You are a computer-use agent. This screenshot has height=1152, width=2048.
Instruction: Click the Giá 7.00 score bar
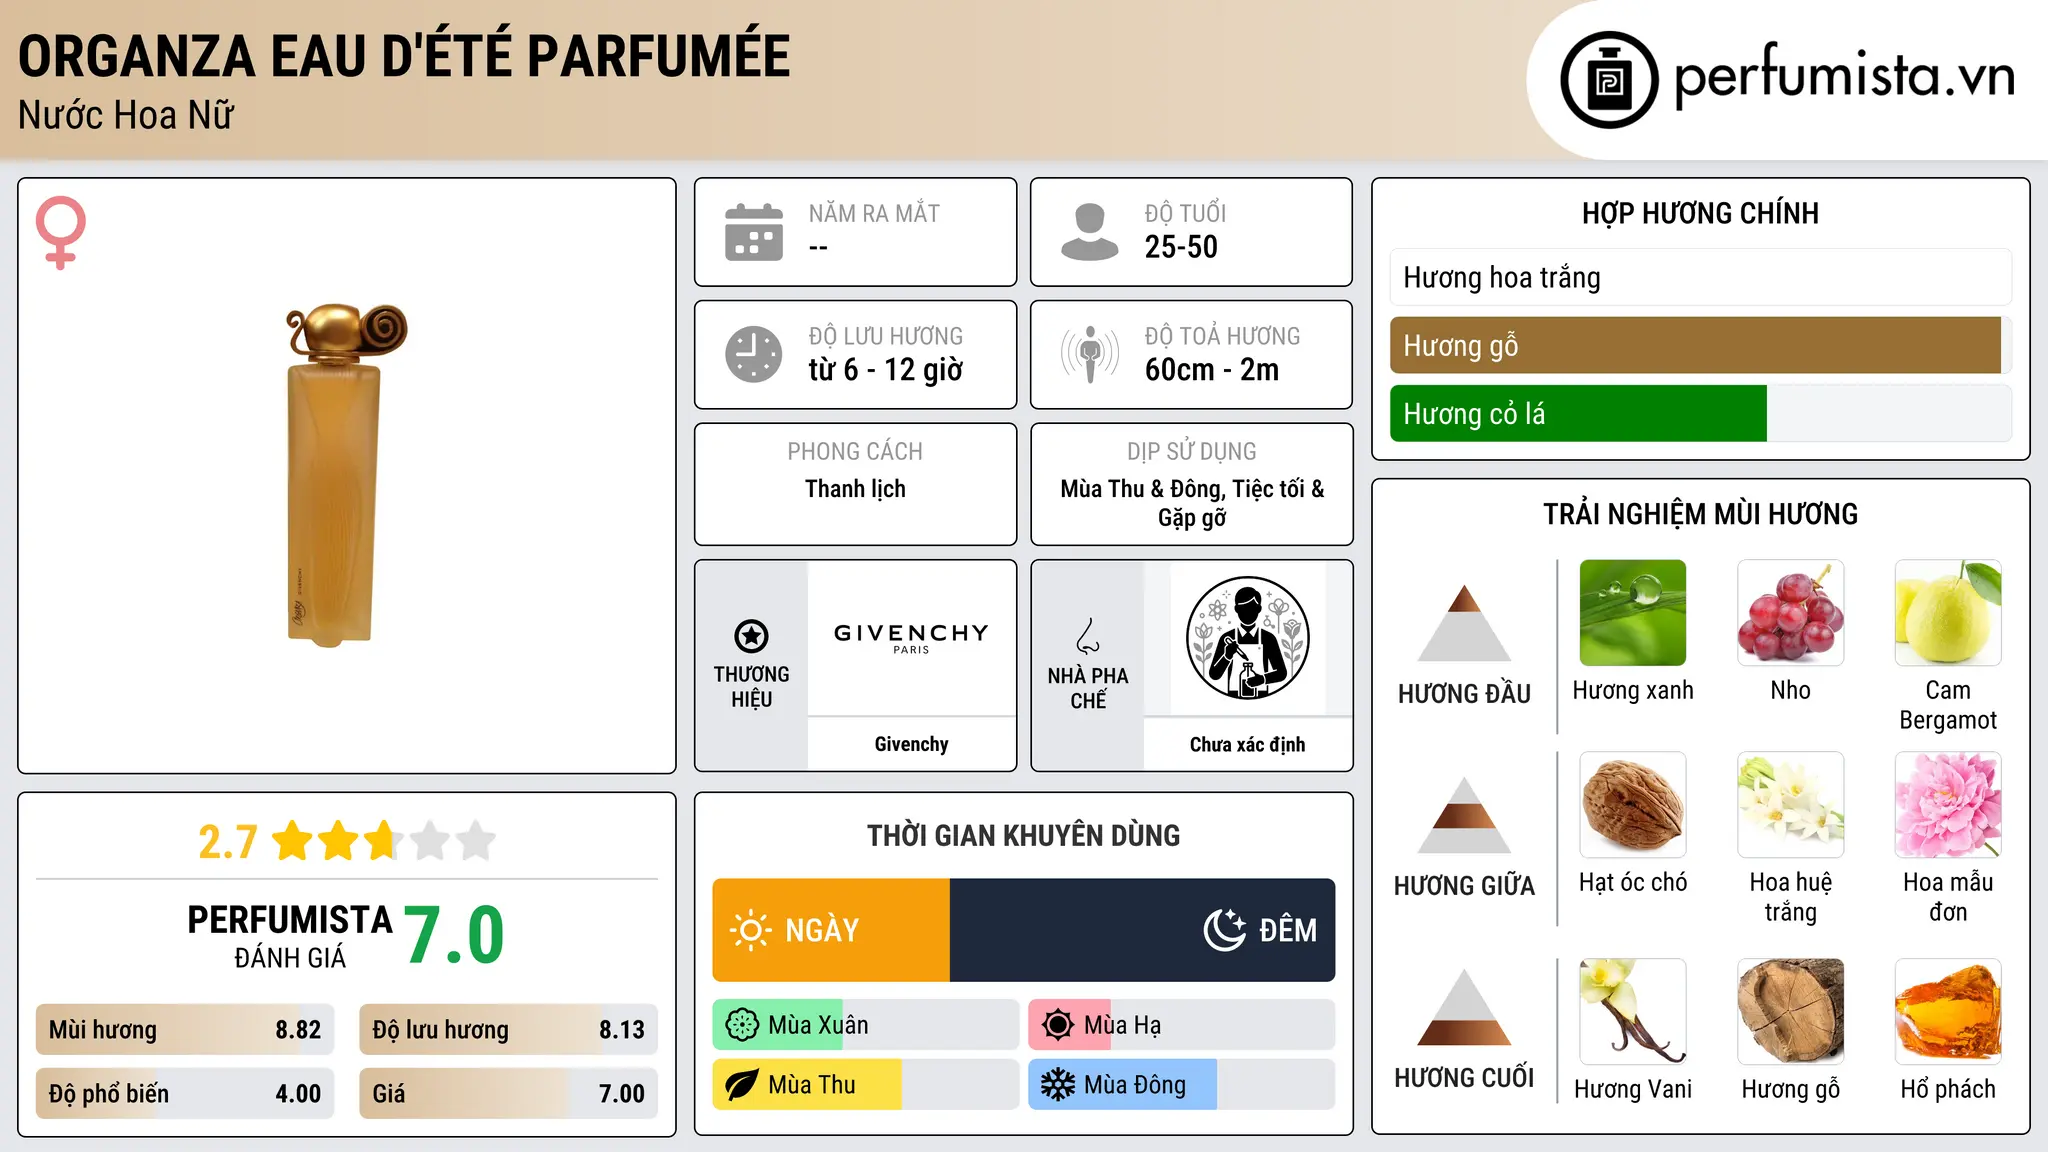click(x=508, y=1093)
